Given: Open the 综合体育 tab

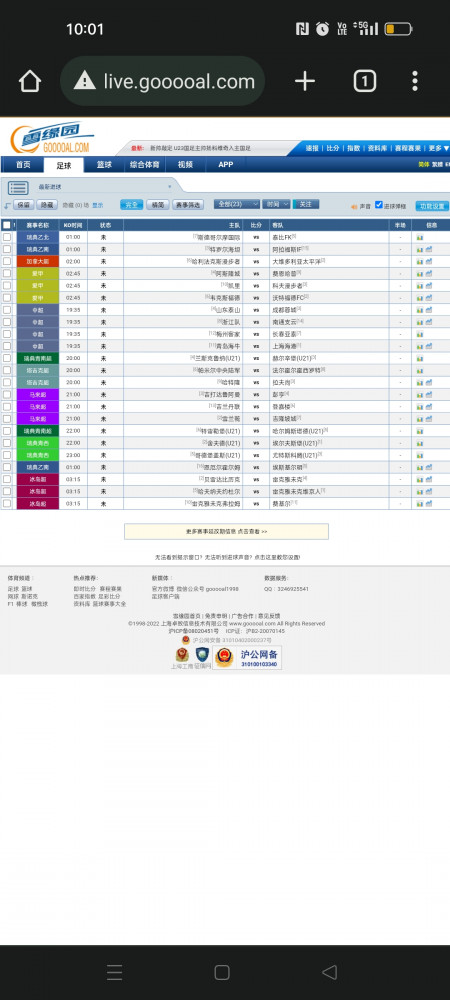Looking at the screenshot, I should click(145, 165).
